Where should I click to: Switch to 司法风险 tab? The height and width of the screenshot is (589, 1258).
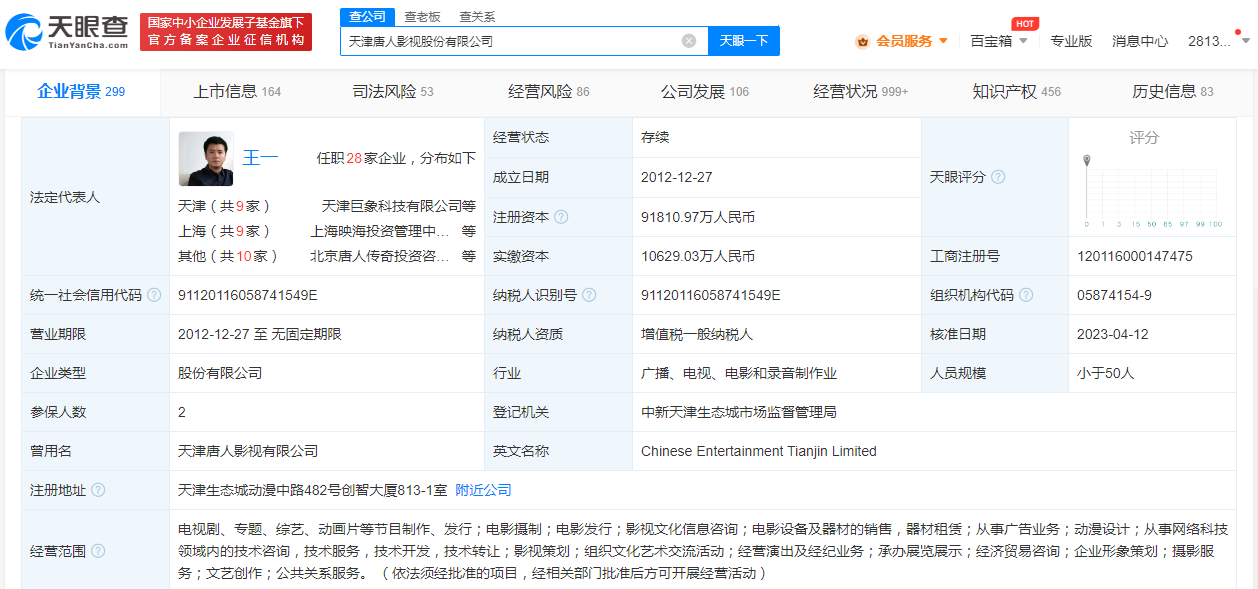(x=393, y=92)
